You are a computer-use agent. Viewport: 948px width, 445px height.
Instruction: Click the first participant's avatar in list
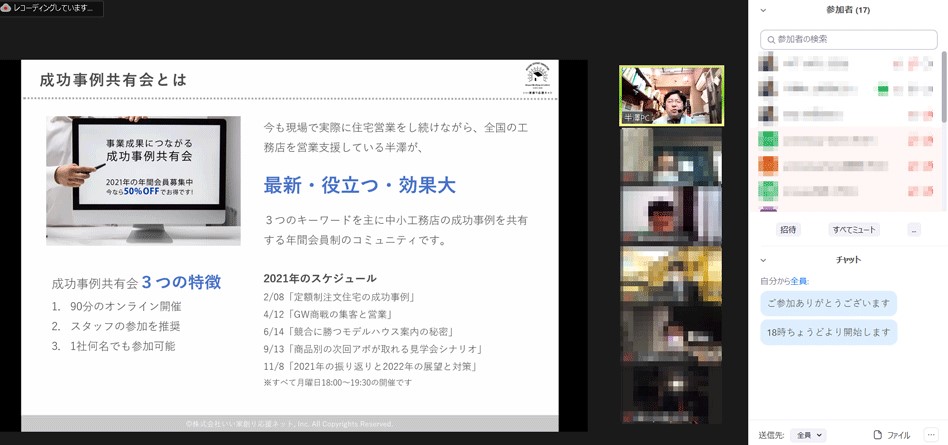tap(767, 64)
